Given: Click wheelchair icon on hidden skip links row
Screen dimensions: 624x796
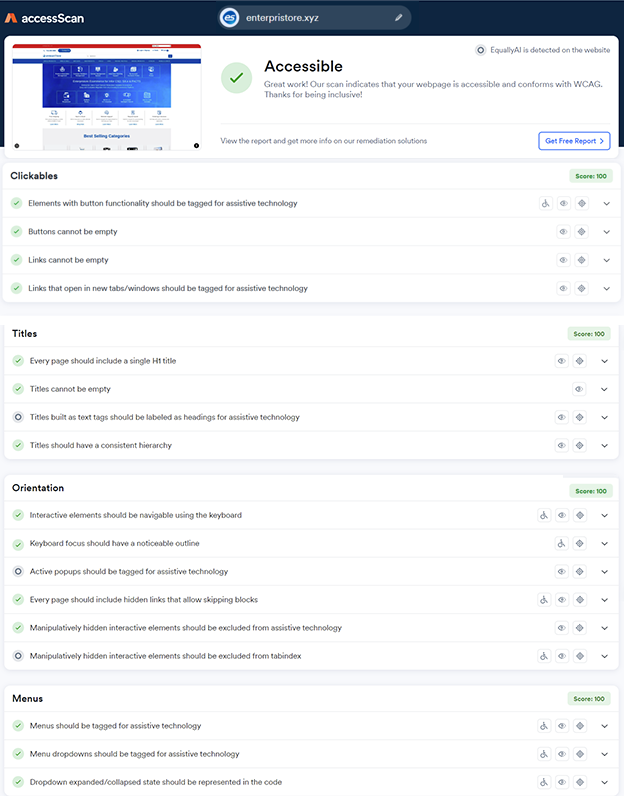Looking at the screenshot, I should [x=544, y=600].
